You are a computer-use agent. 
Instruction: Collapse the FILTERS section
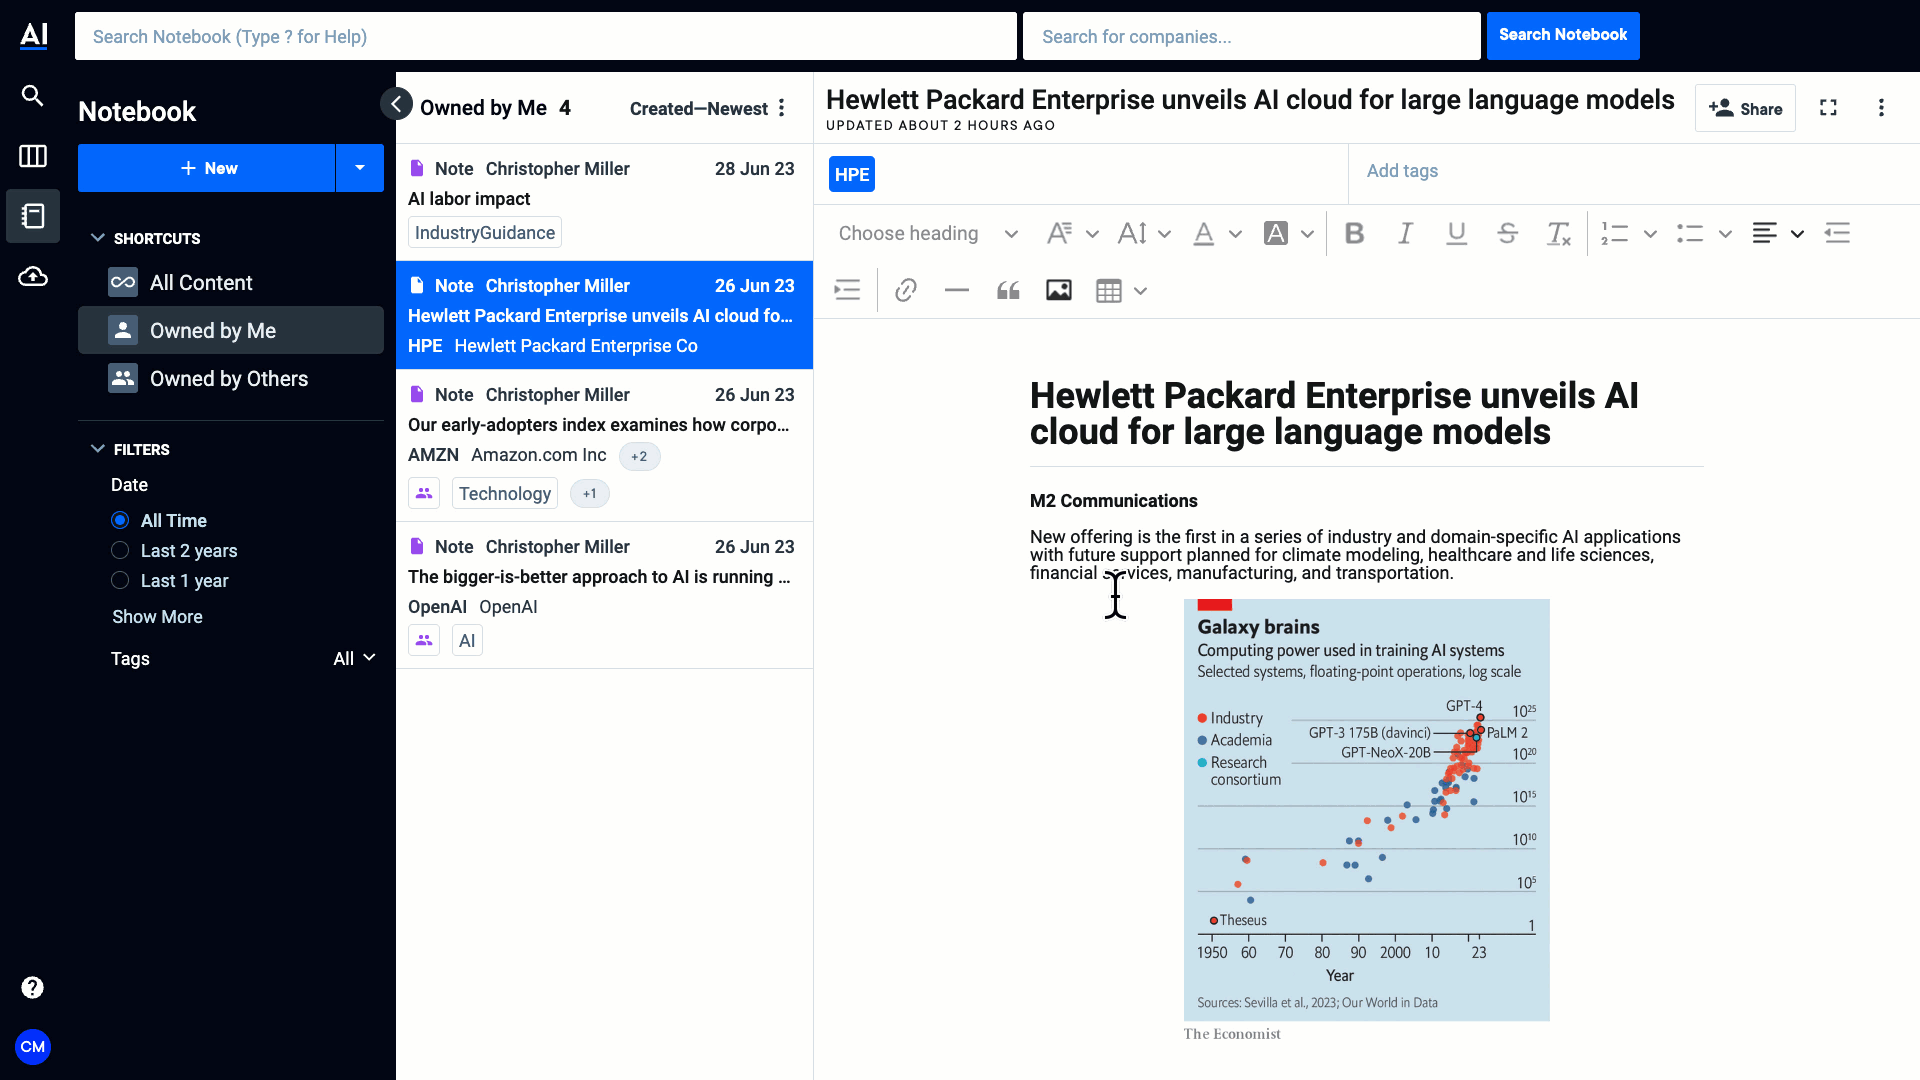(98, 449)
